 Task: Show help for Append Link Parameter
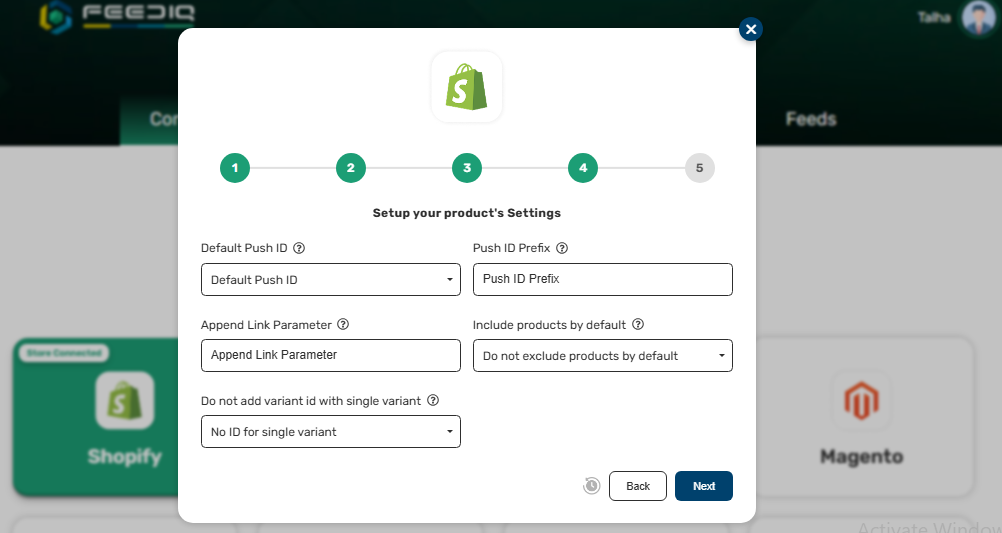click(x=343, y=324)
